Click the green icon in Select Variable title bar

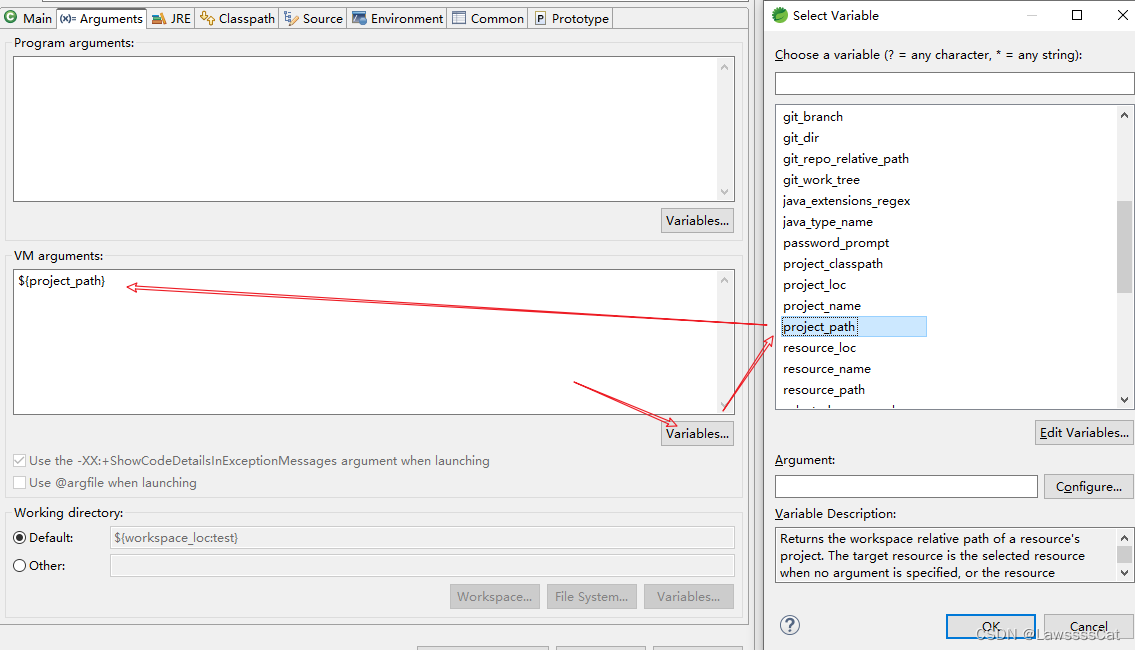778,15
